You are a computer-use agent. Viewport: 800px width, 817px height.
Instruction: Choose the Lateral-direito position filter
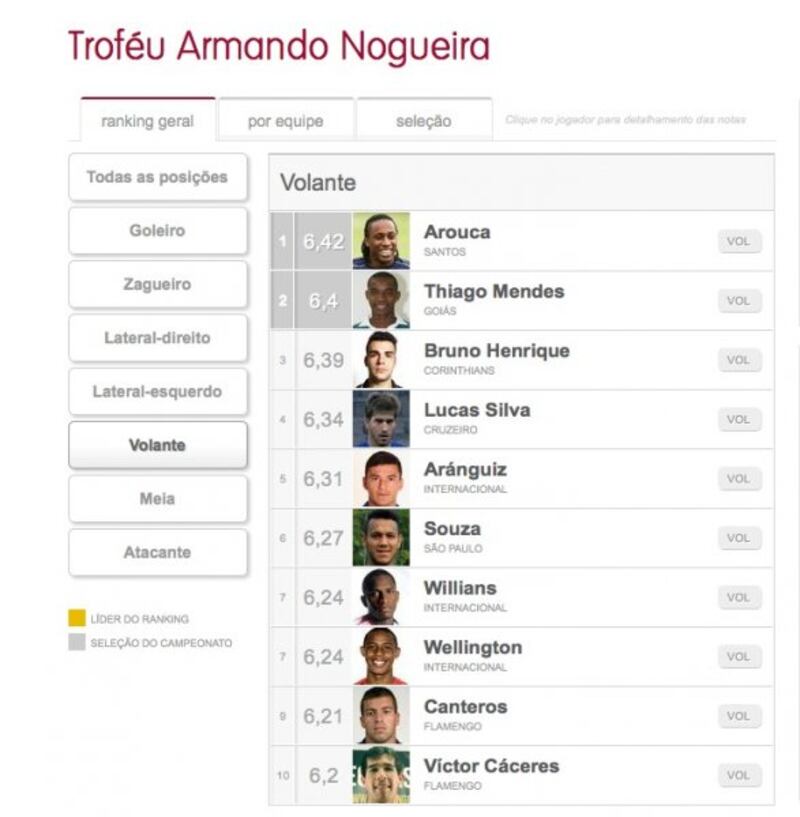(x=157, y=338)
